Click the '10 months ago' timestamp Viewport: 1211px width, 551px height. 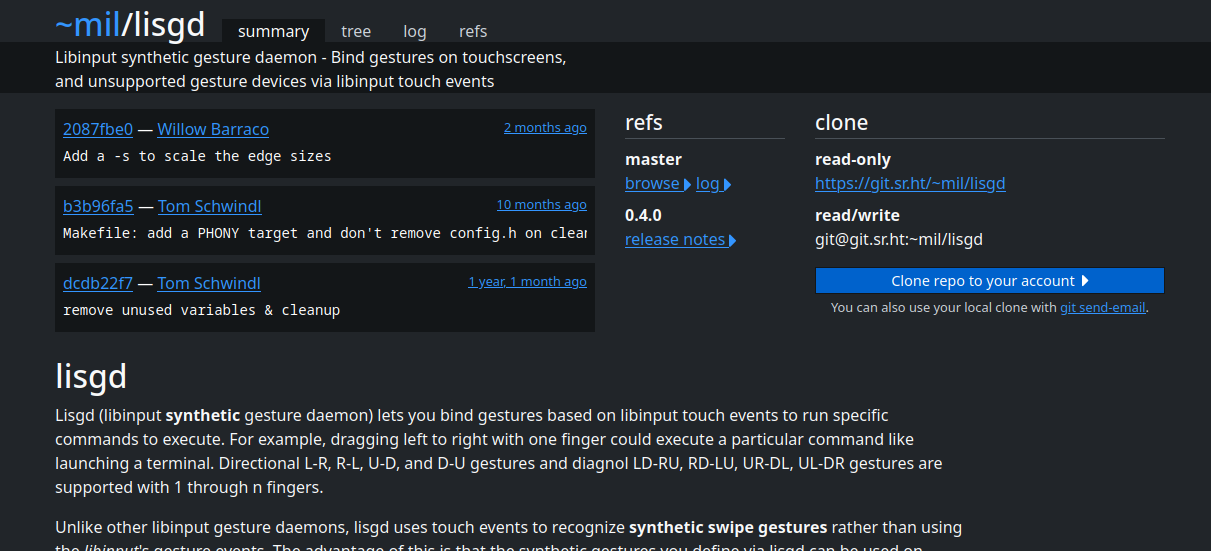click(541, 205)
